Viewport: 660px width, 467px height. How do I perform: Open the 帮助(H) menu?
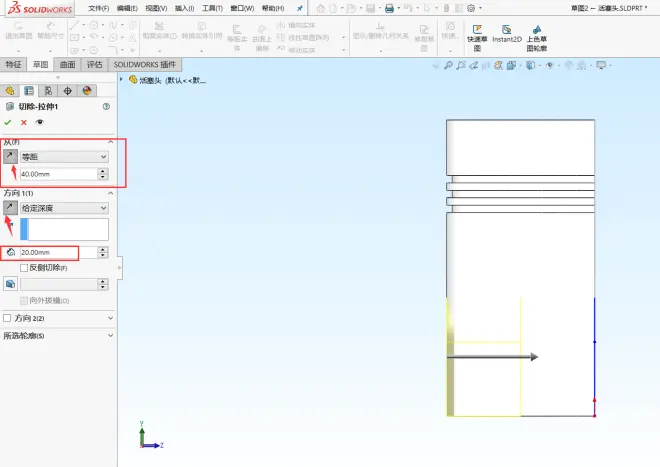273,8
